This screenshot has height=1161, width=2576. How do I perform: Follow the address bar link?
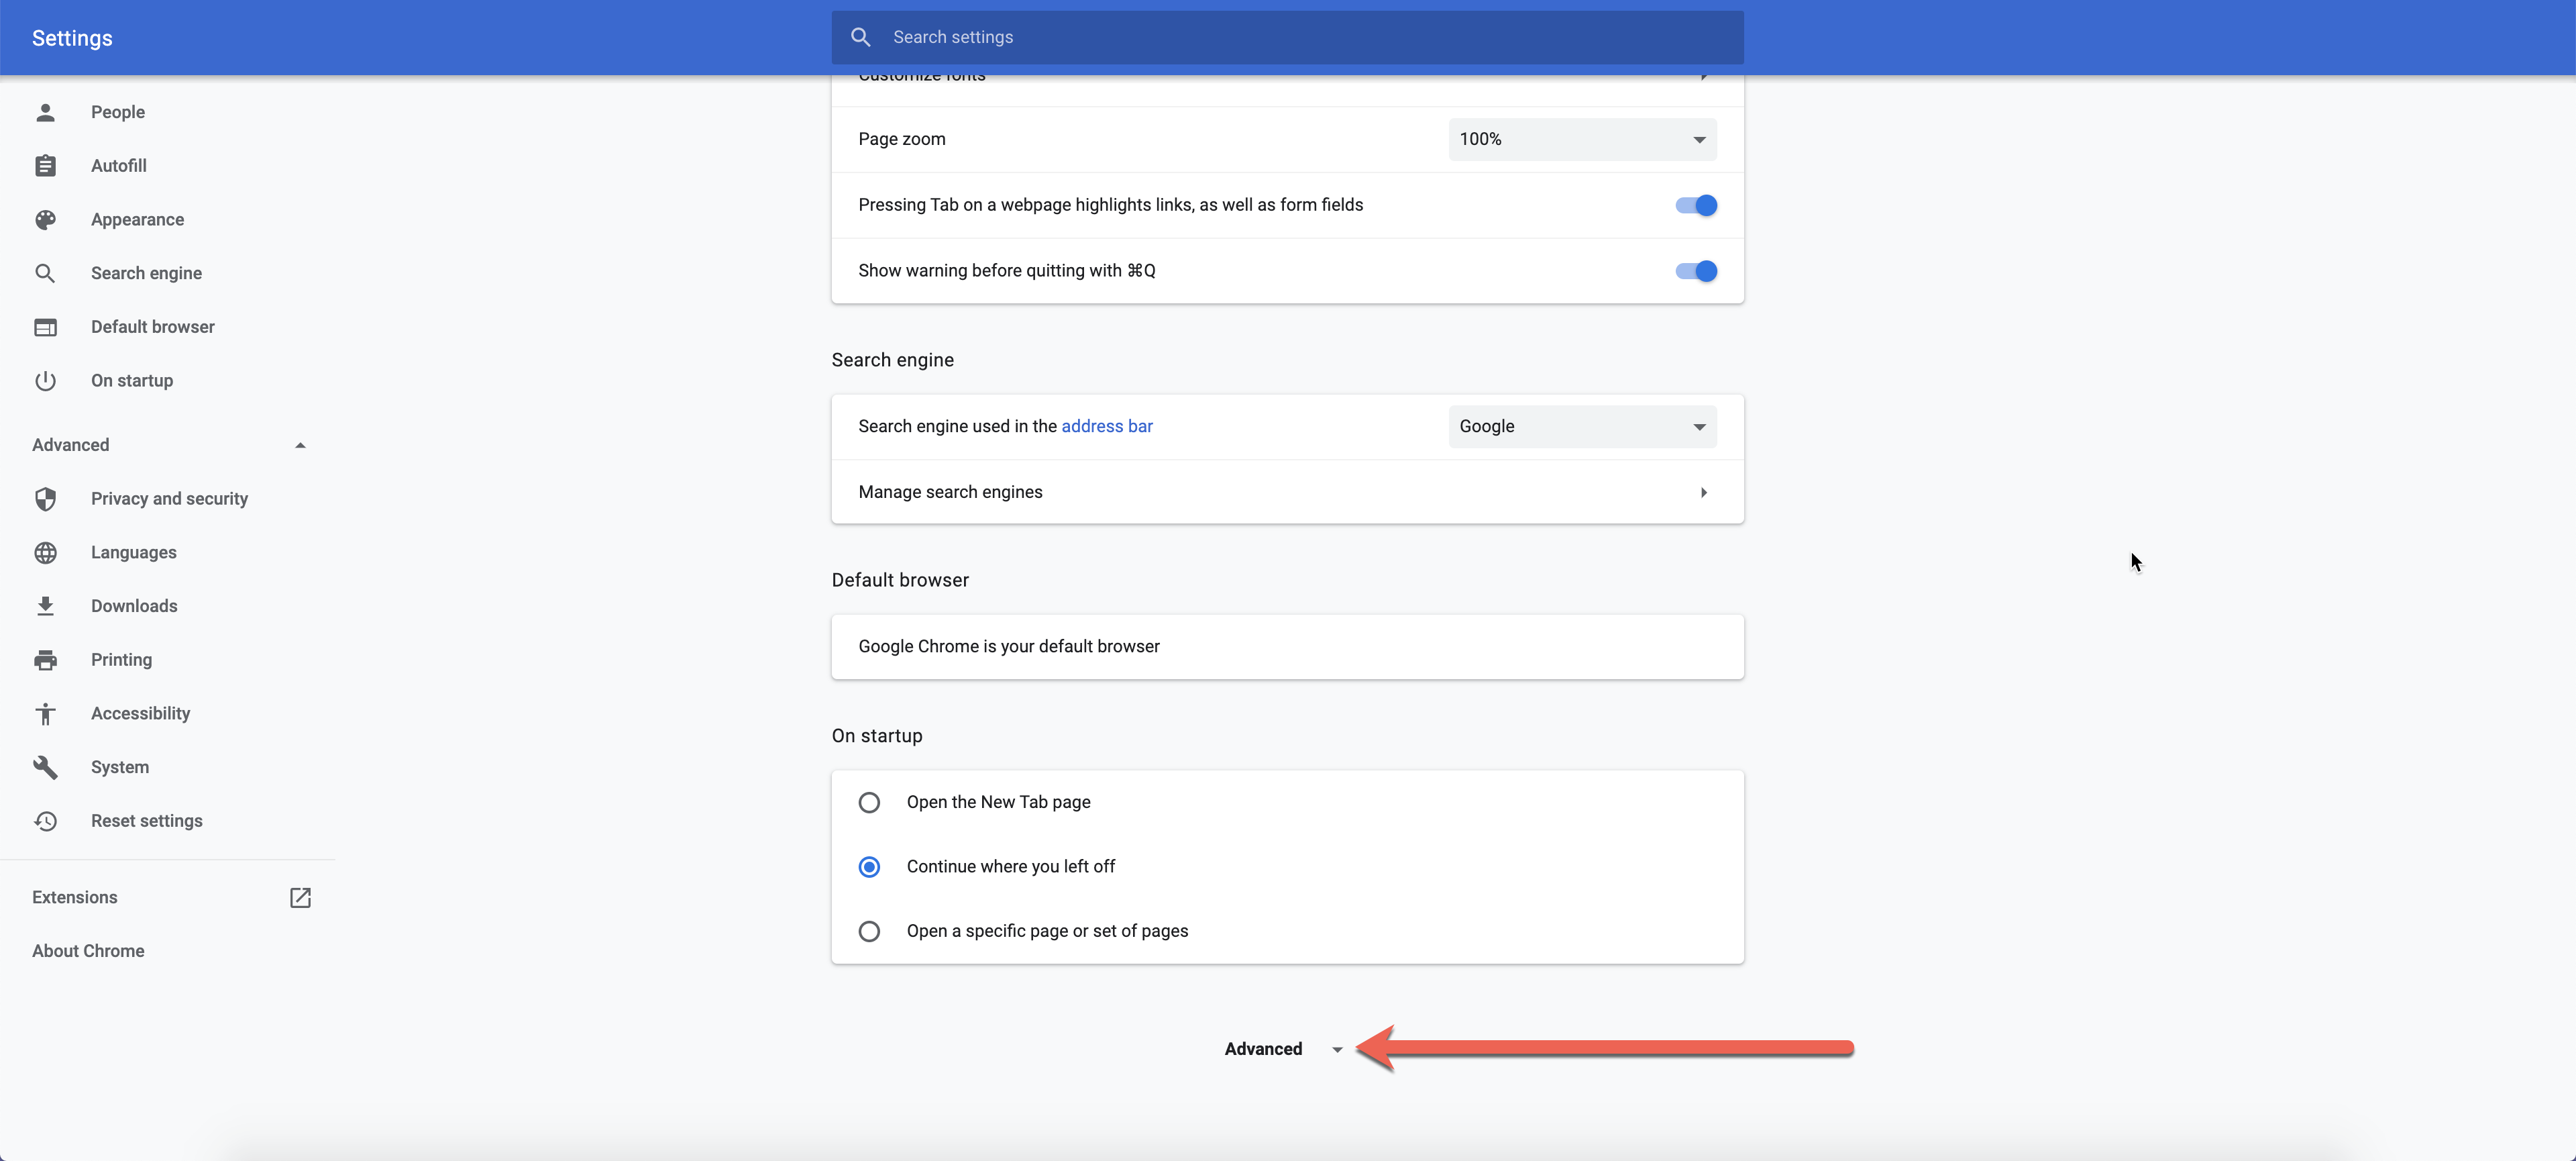click(1106, 426)
